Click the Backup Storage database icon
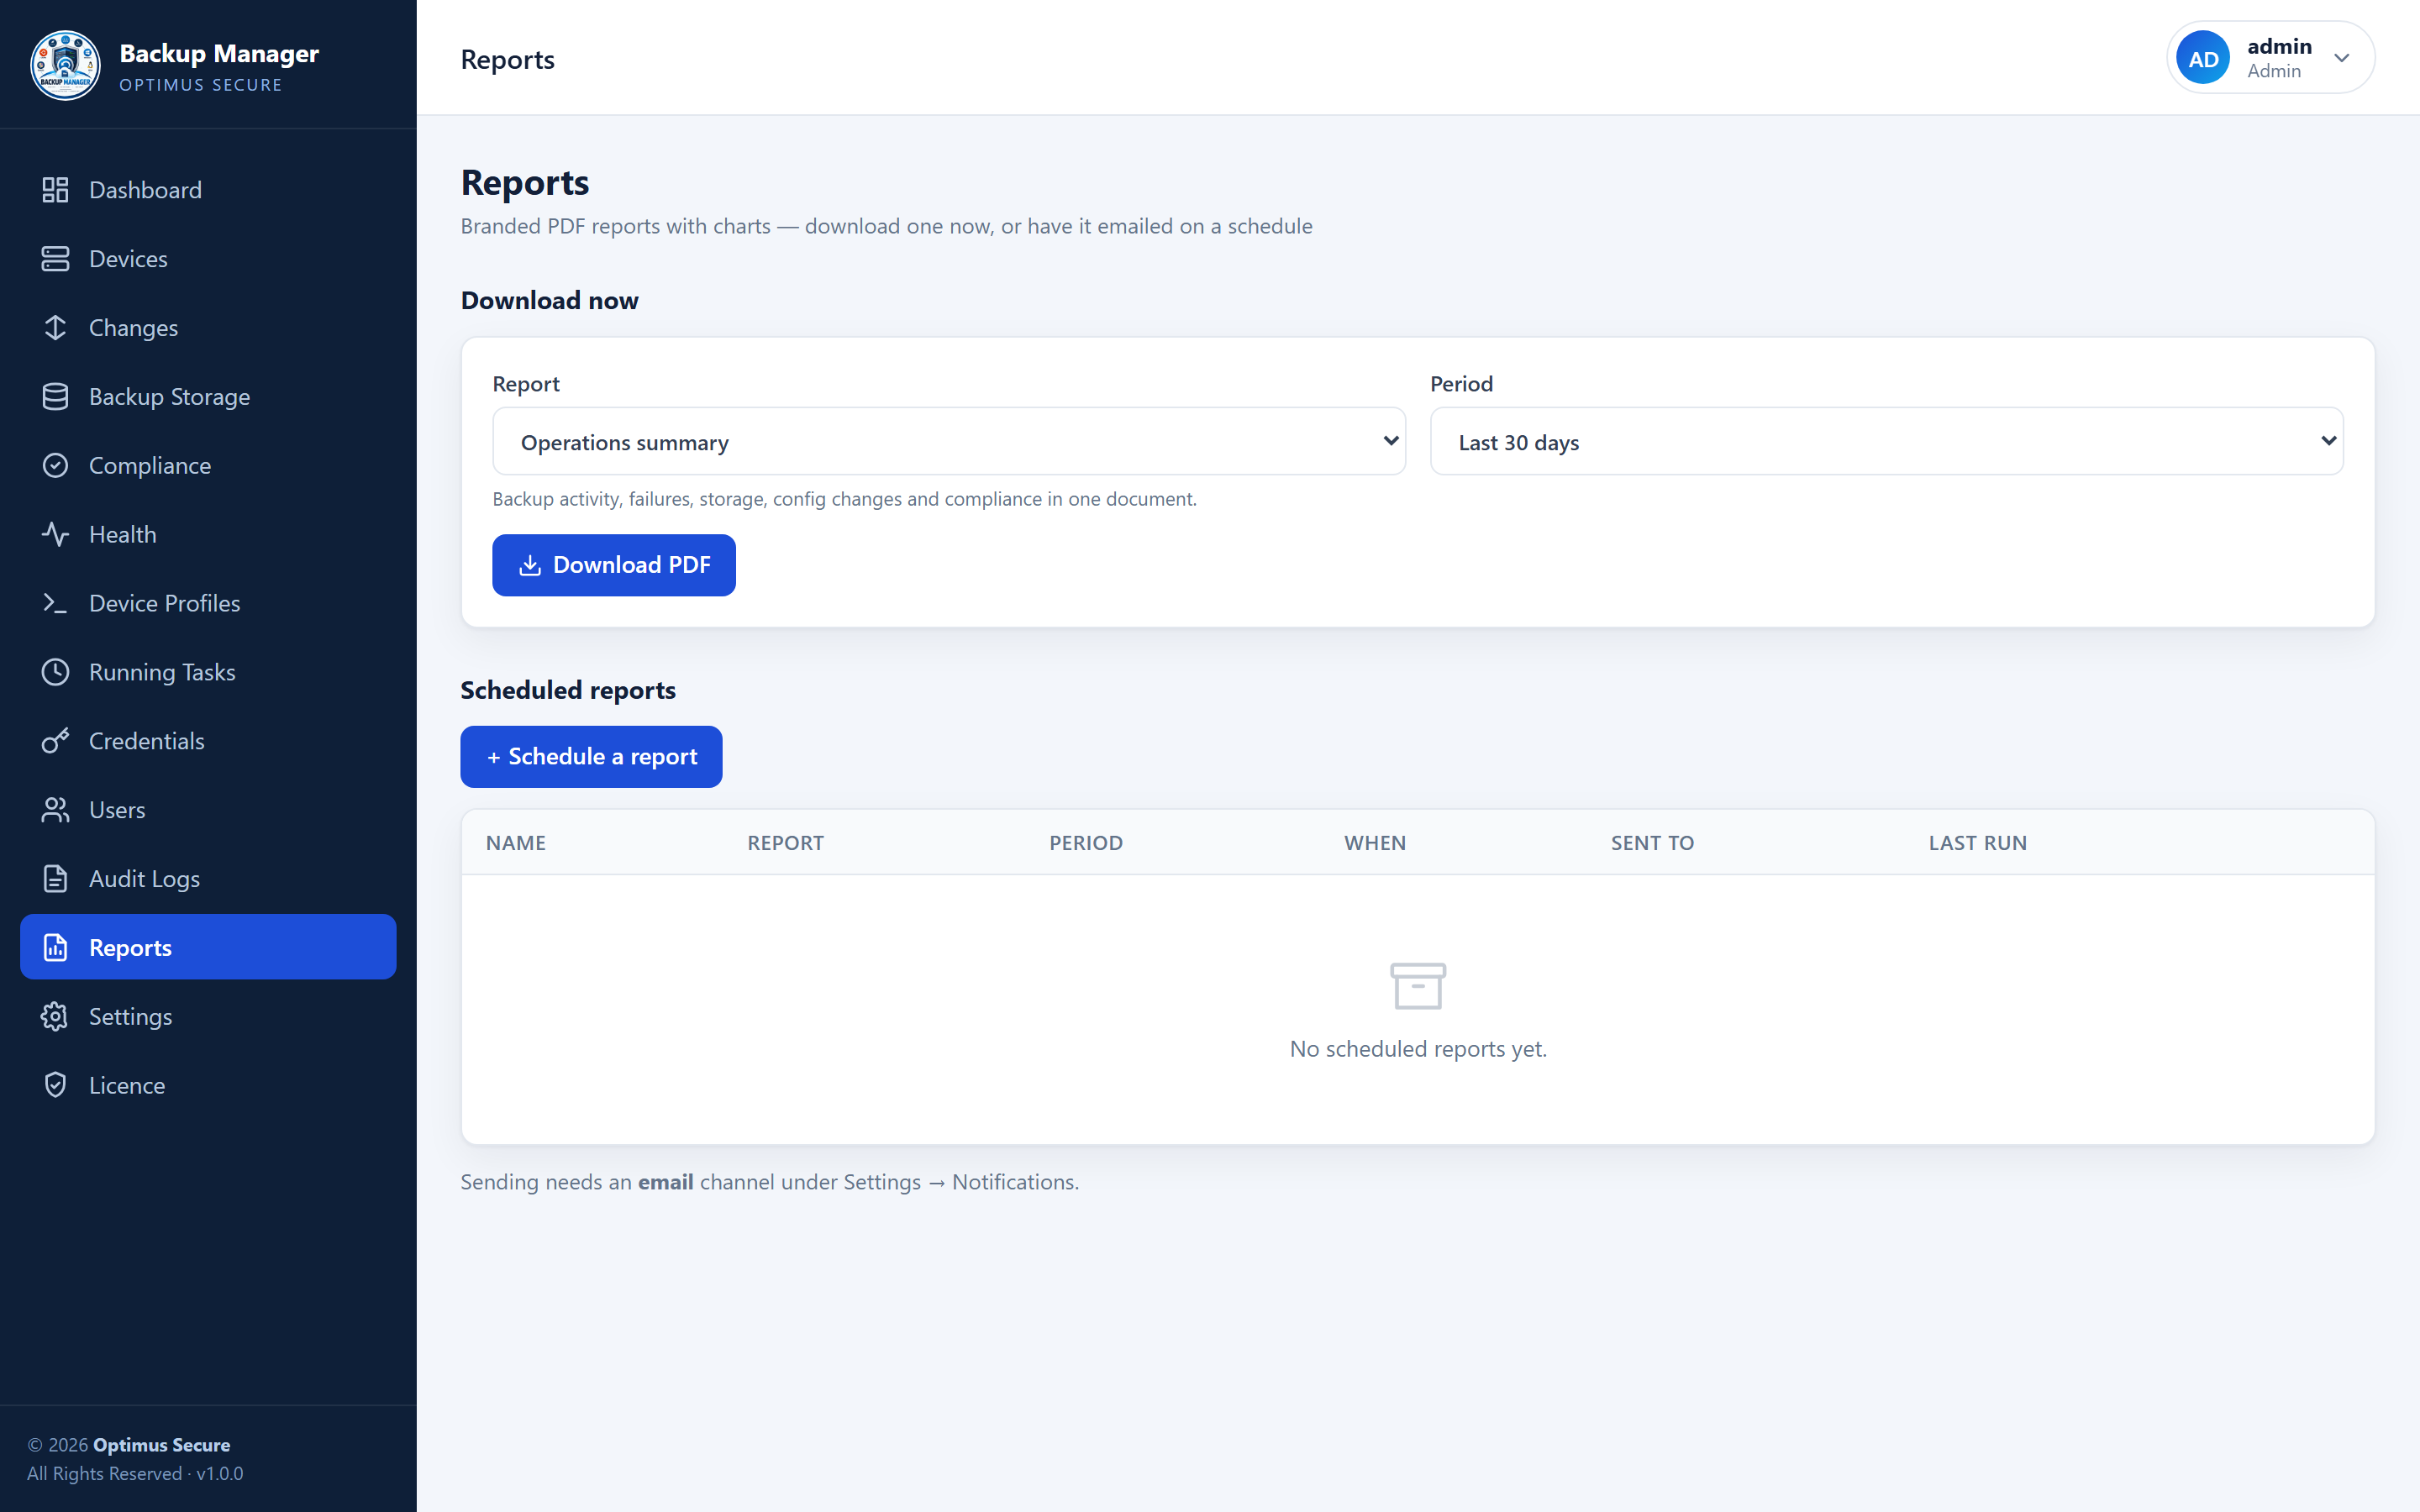2420x1512 pixels. pyautogui.click(x=55, y=397)
